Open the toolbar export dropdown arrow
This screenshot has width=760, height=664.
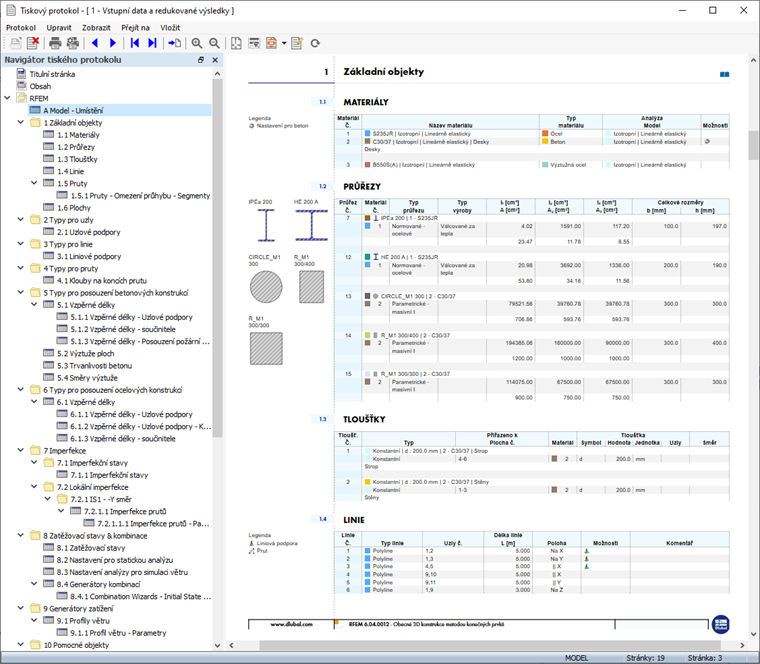[x=284, y=44]
